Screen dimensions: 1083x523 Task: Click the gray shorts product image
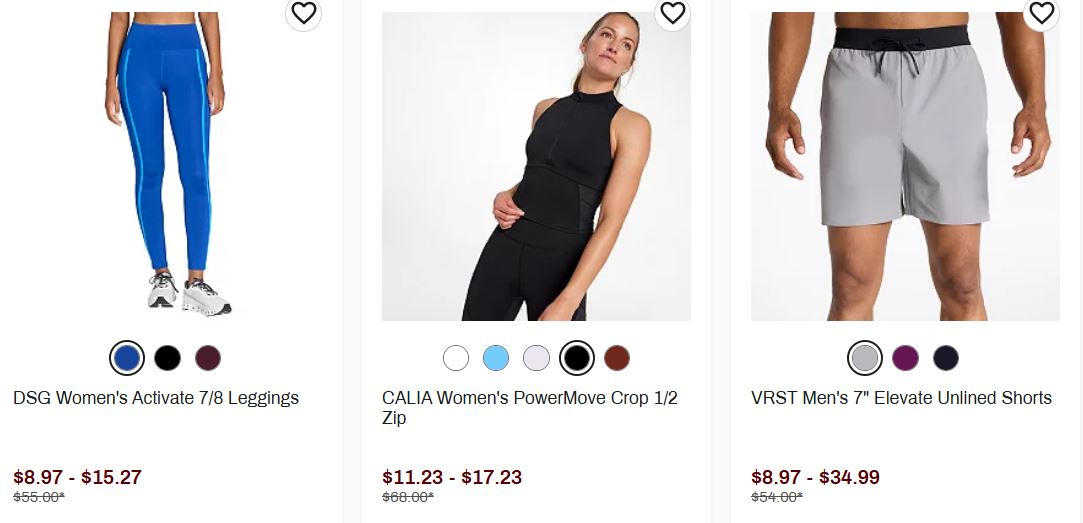coord(905,166)
